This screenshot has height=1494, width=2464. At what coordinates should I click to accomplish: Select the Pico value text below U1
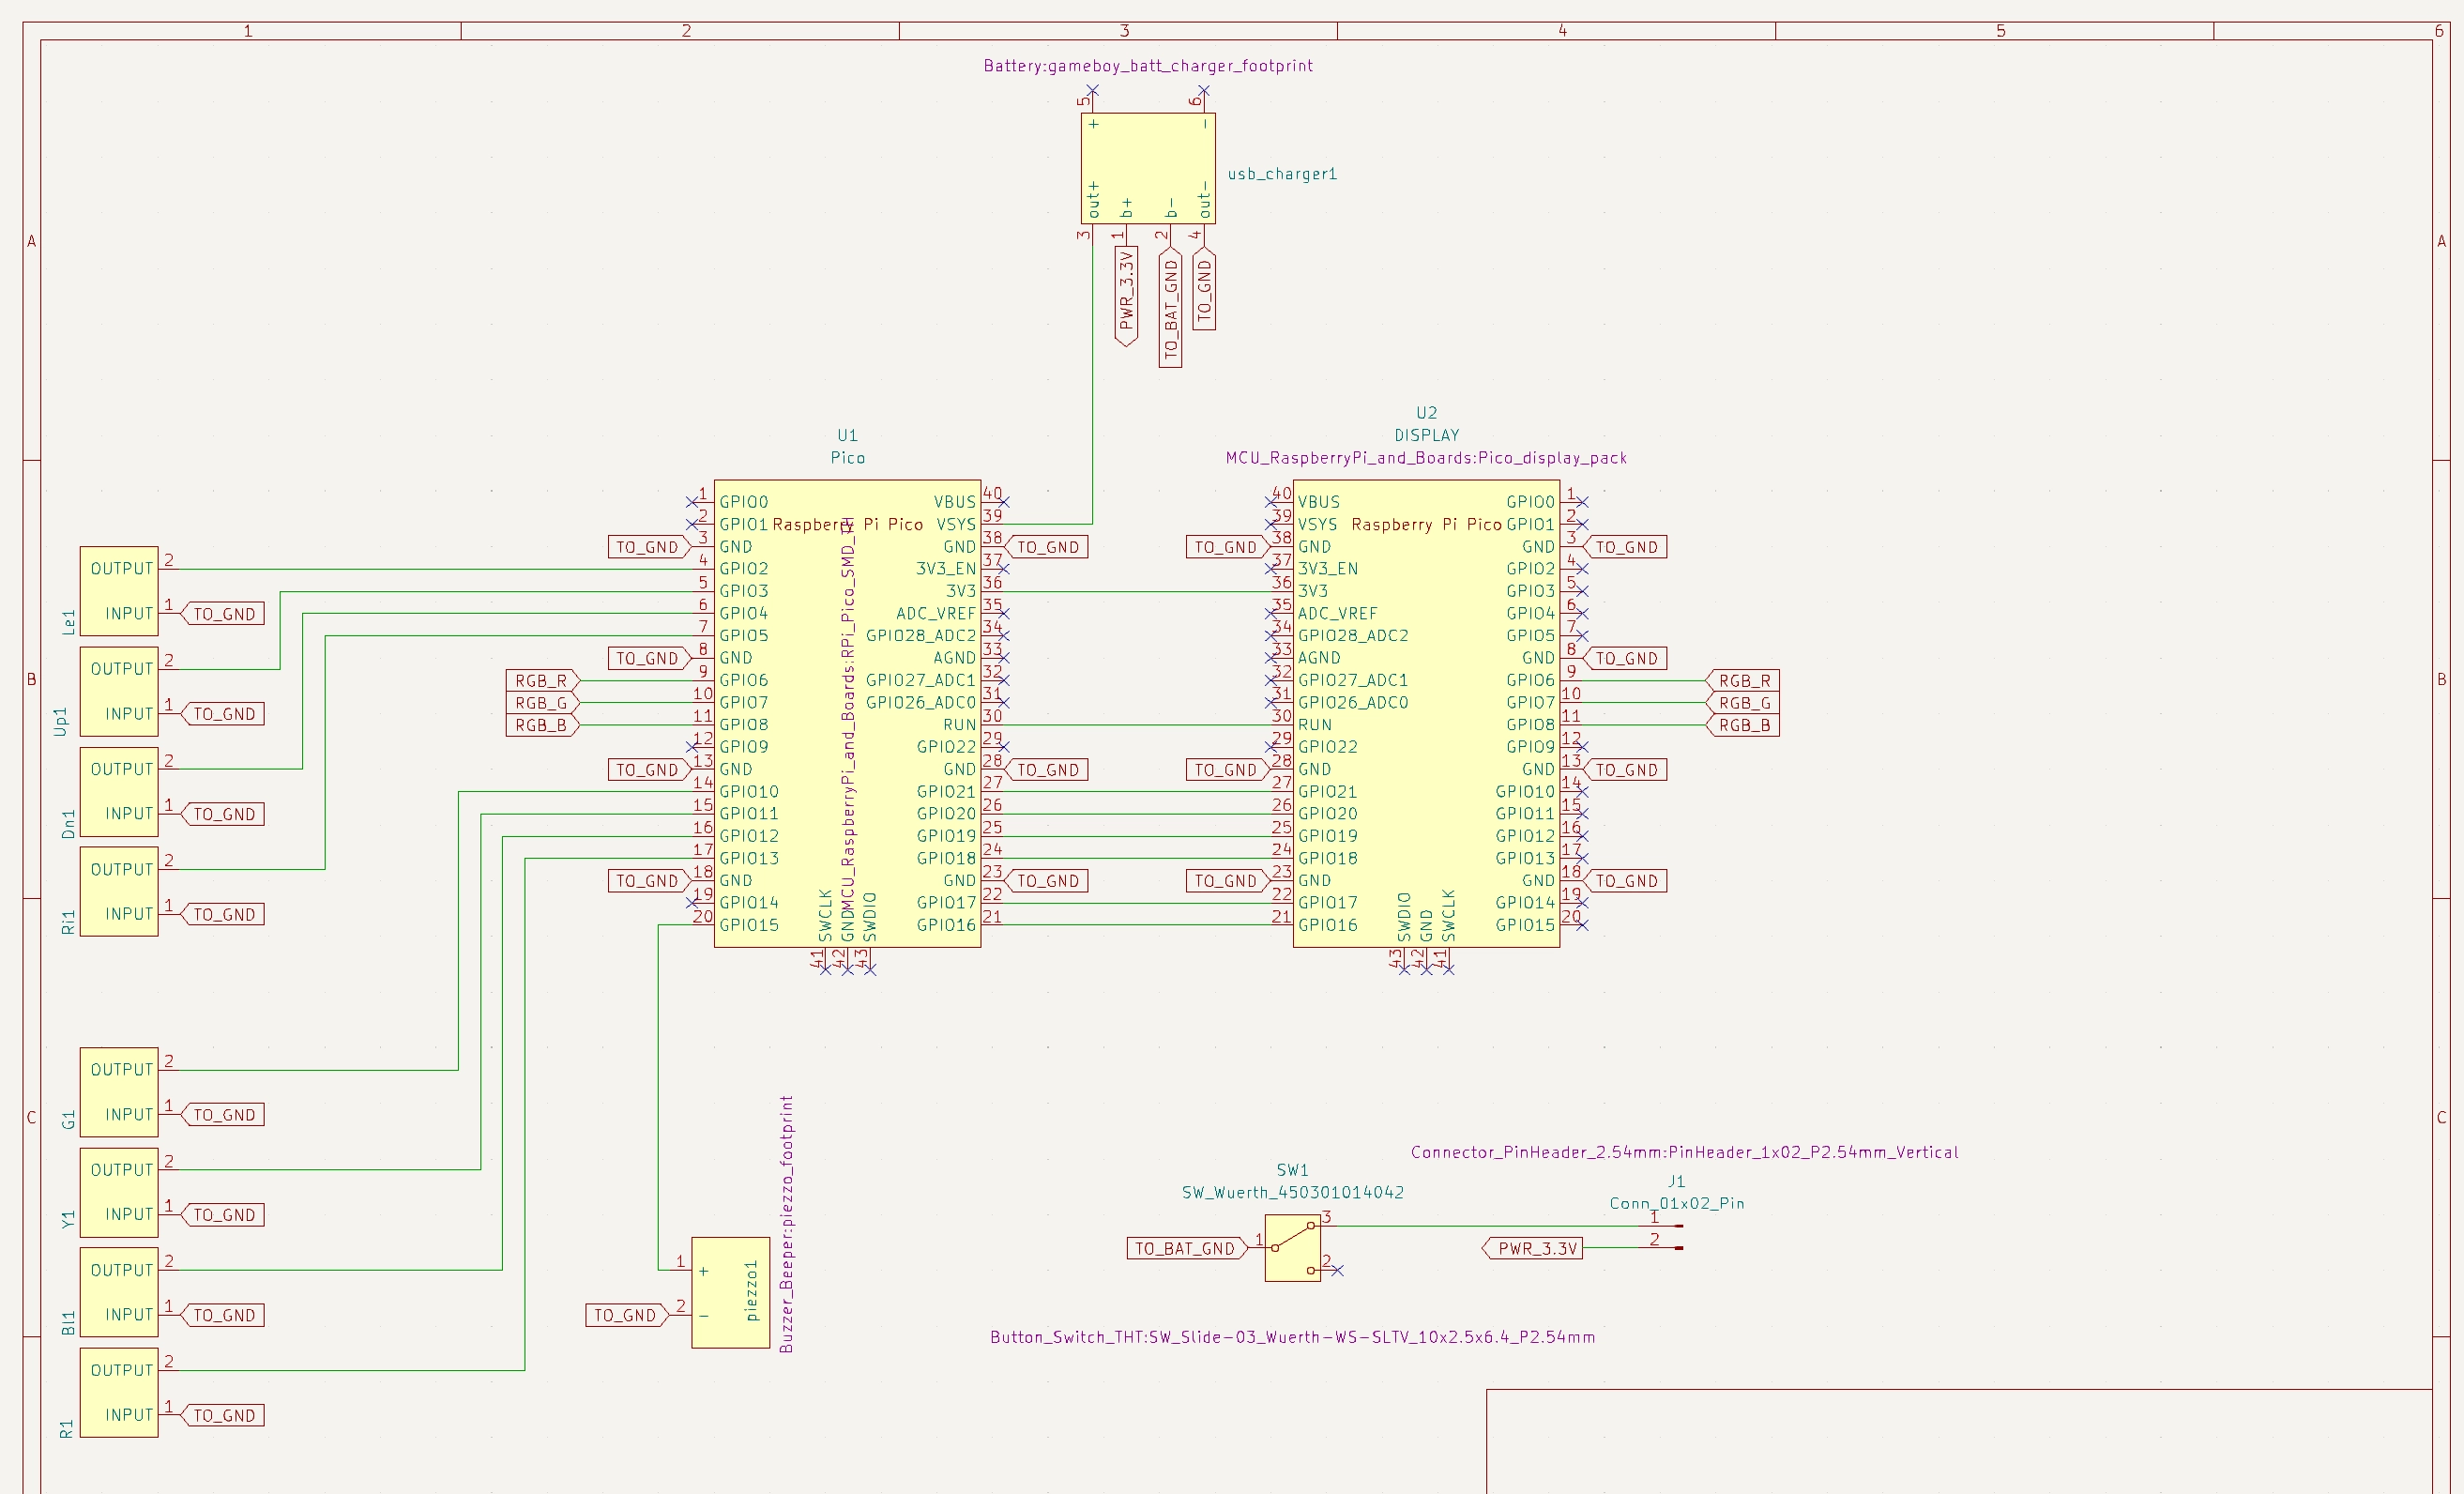point(847,458)
